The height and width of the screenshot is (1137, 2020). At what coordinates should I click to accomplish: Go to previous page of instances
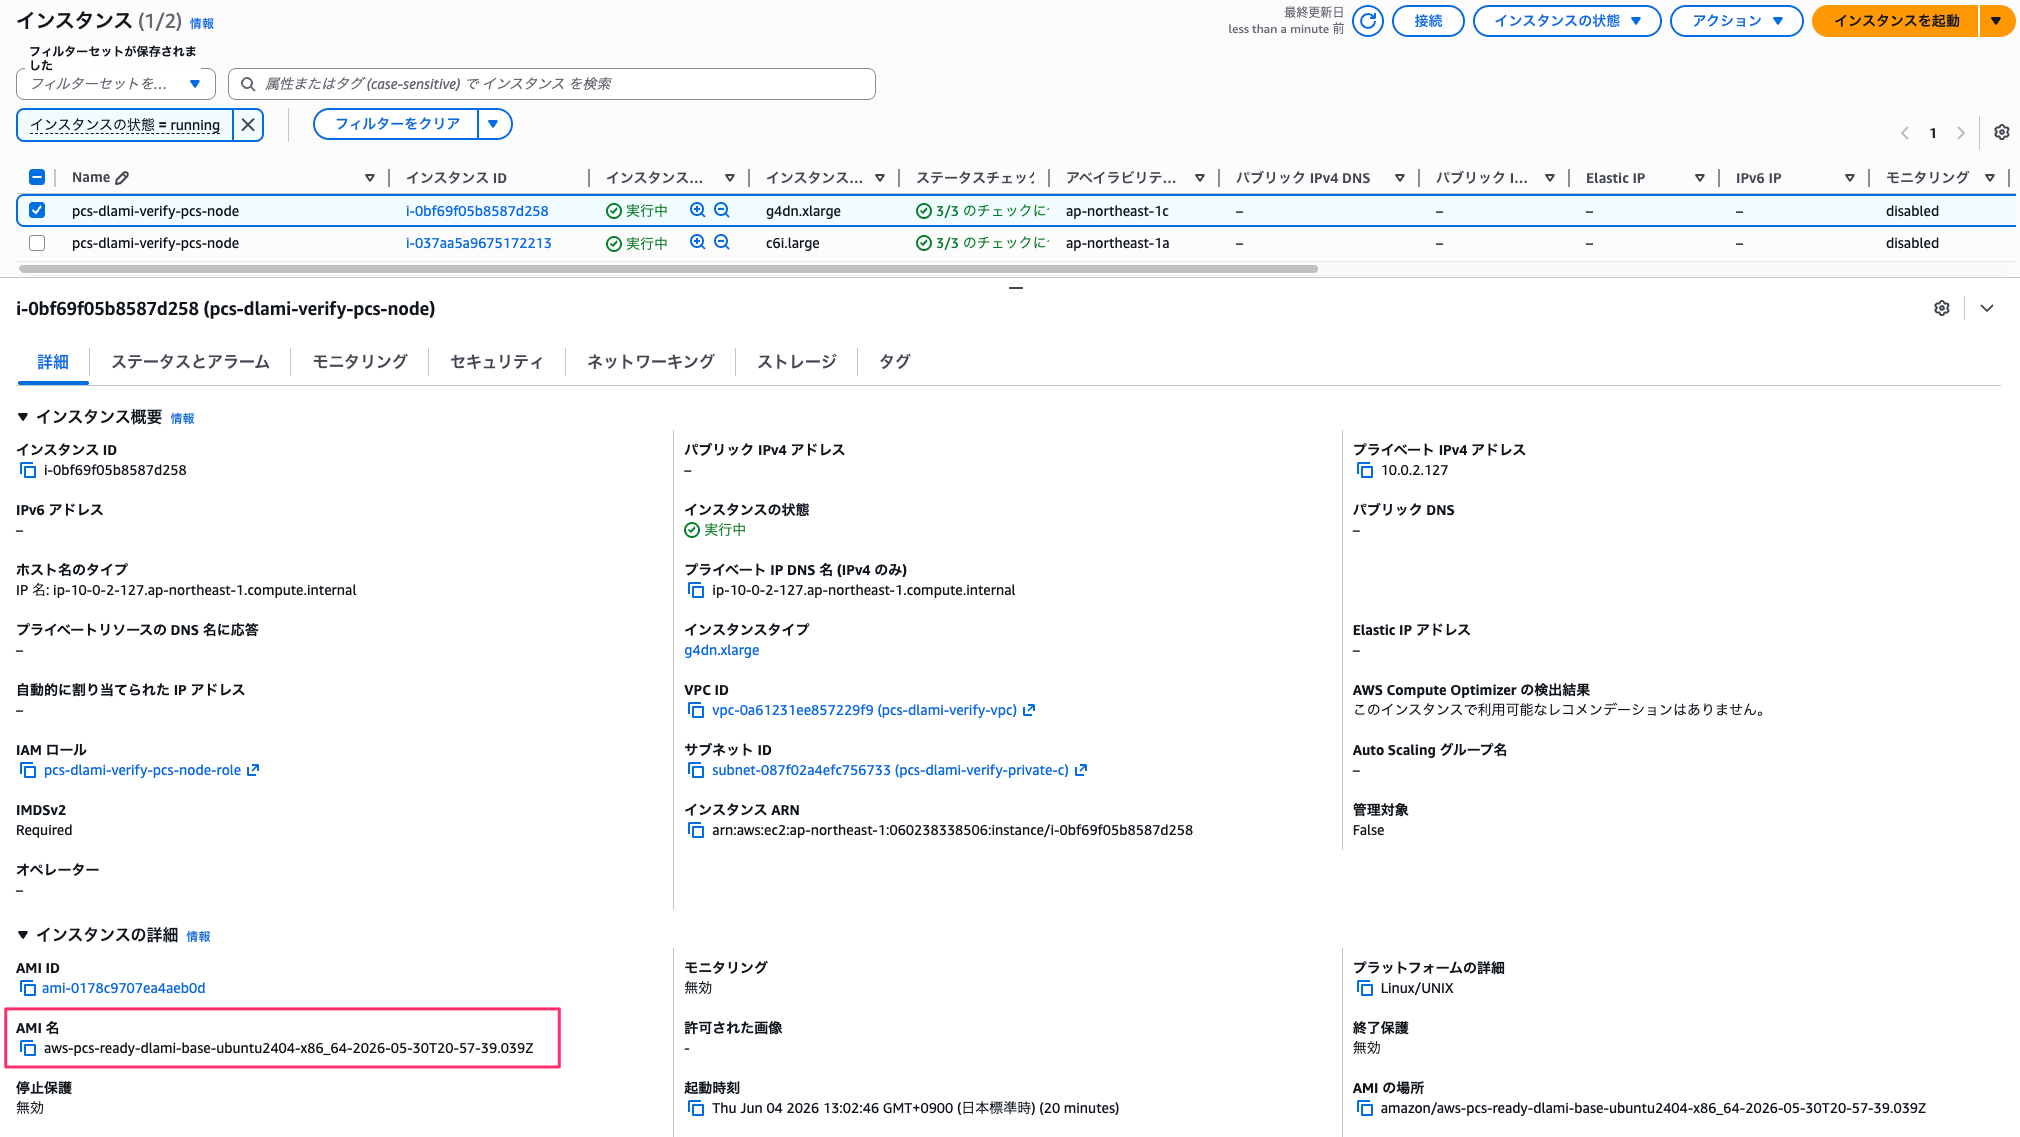tap(1905, 133)
